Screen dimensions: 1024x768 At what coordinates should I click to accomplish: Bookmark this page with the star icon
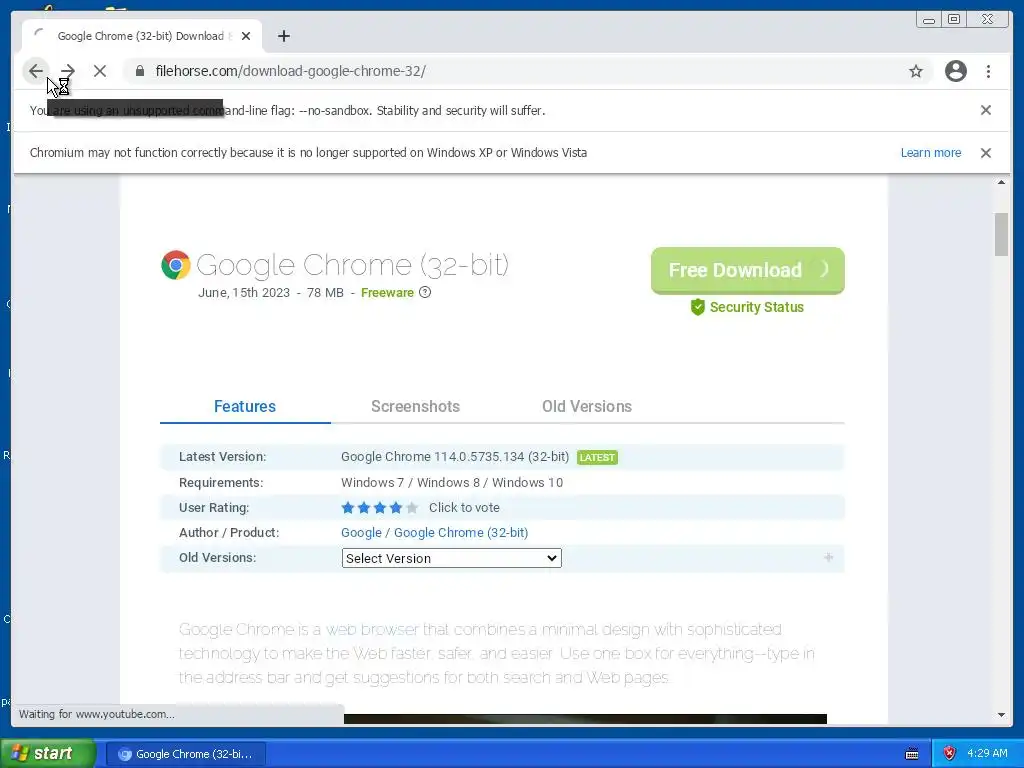916,71
